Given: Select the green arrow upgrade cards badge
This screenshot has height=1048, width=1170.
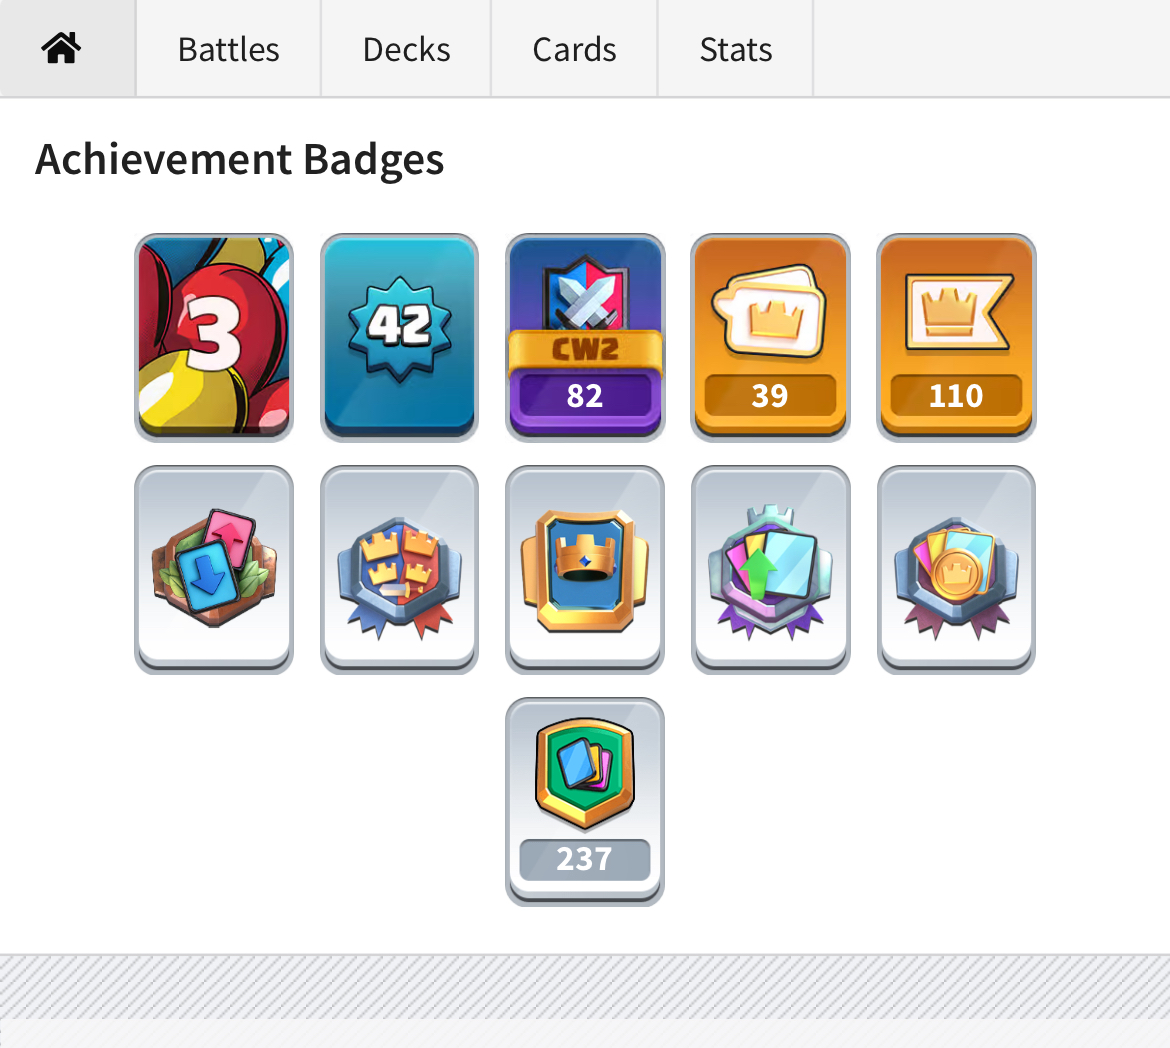Looking at the screenshot, I should point(770,570).
